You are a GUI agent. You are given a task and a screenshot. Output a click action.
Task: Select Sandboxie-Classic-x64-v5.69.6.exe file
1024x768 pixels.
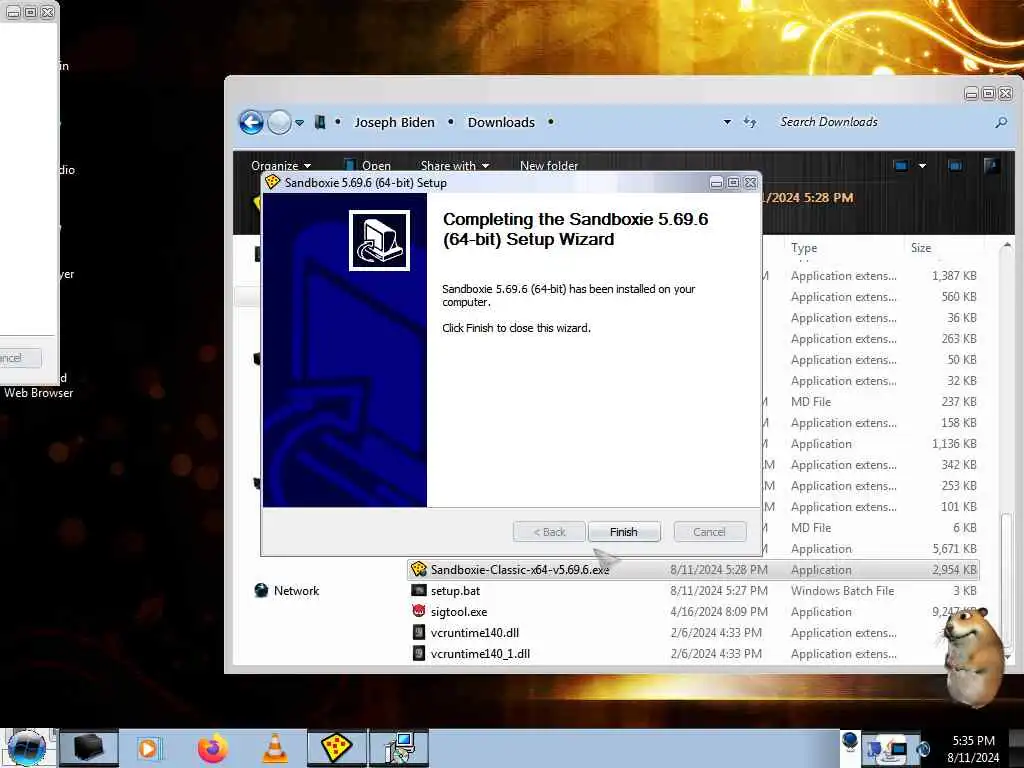(x=693, y=569)
